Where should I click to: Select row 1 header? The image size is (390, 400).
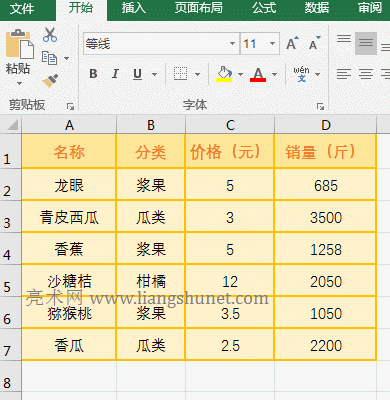(11, 151)
